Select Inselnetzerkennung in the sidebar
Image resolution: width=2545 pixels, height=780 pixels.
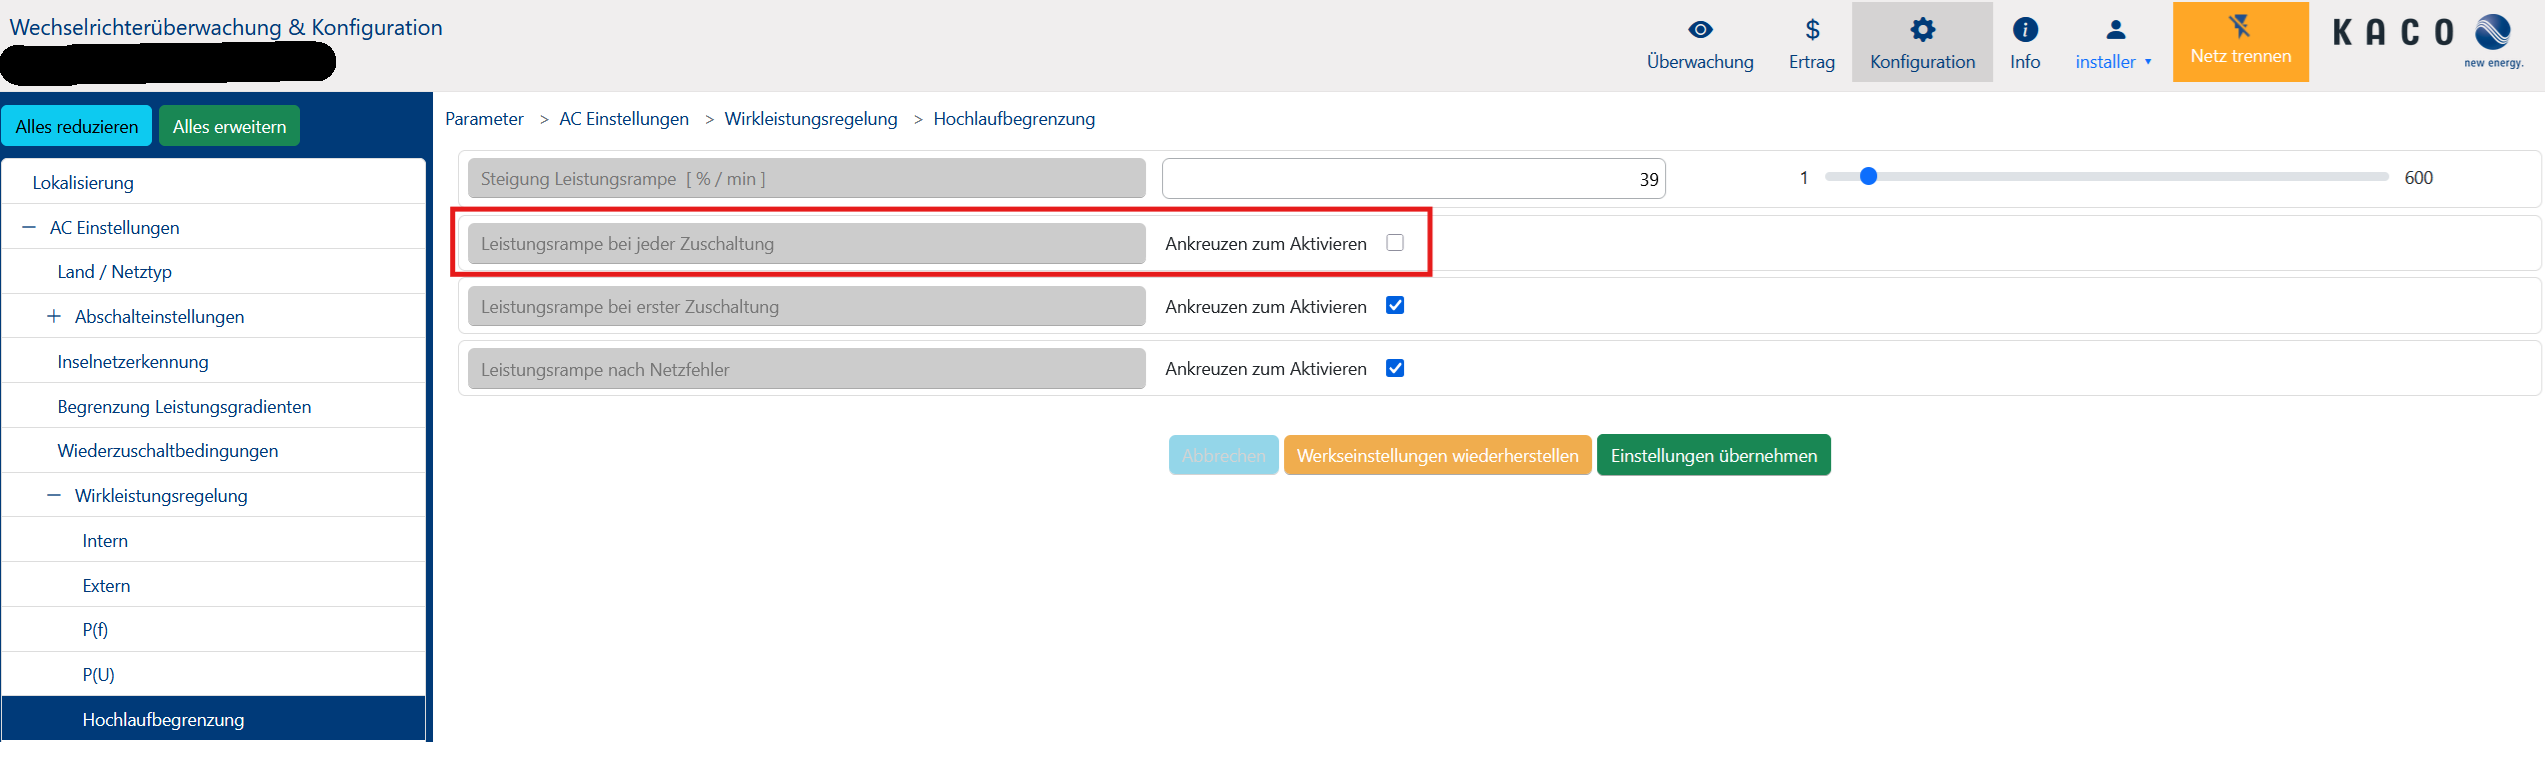tap(133, 362)
